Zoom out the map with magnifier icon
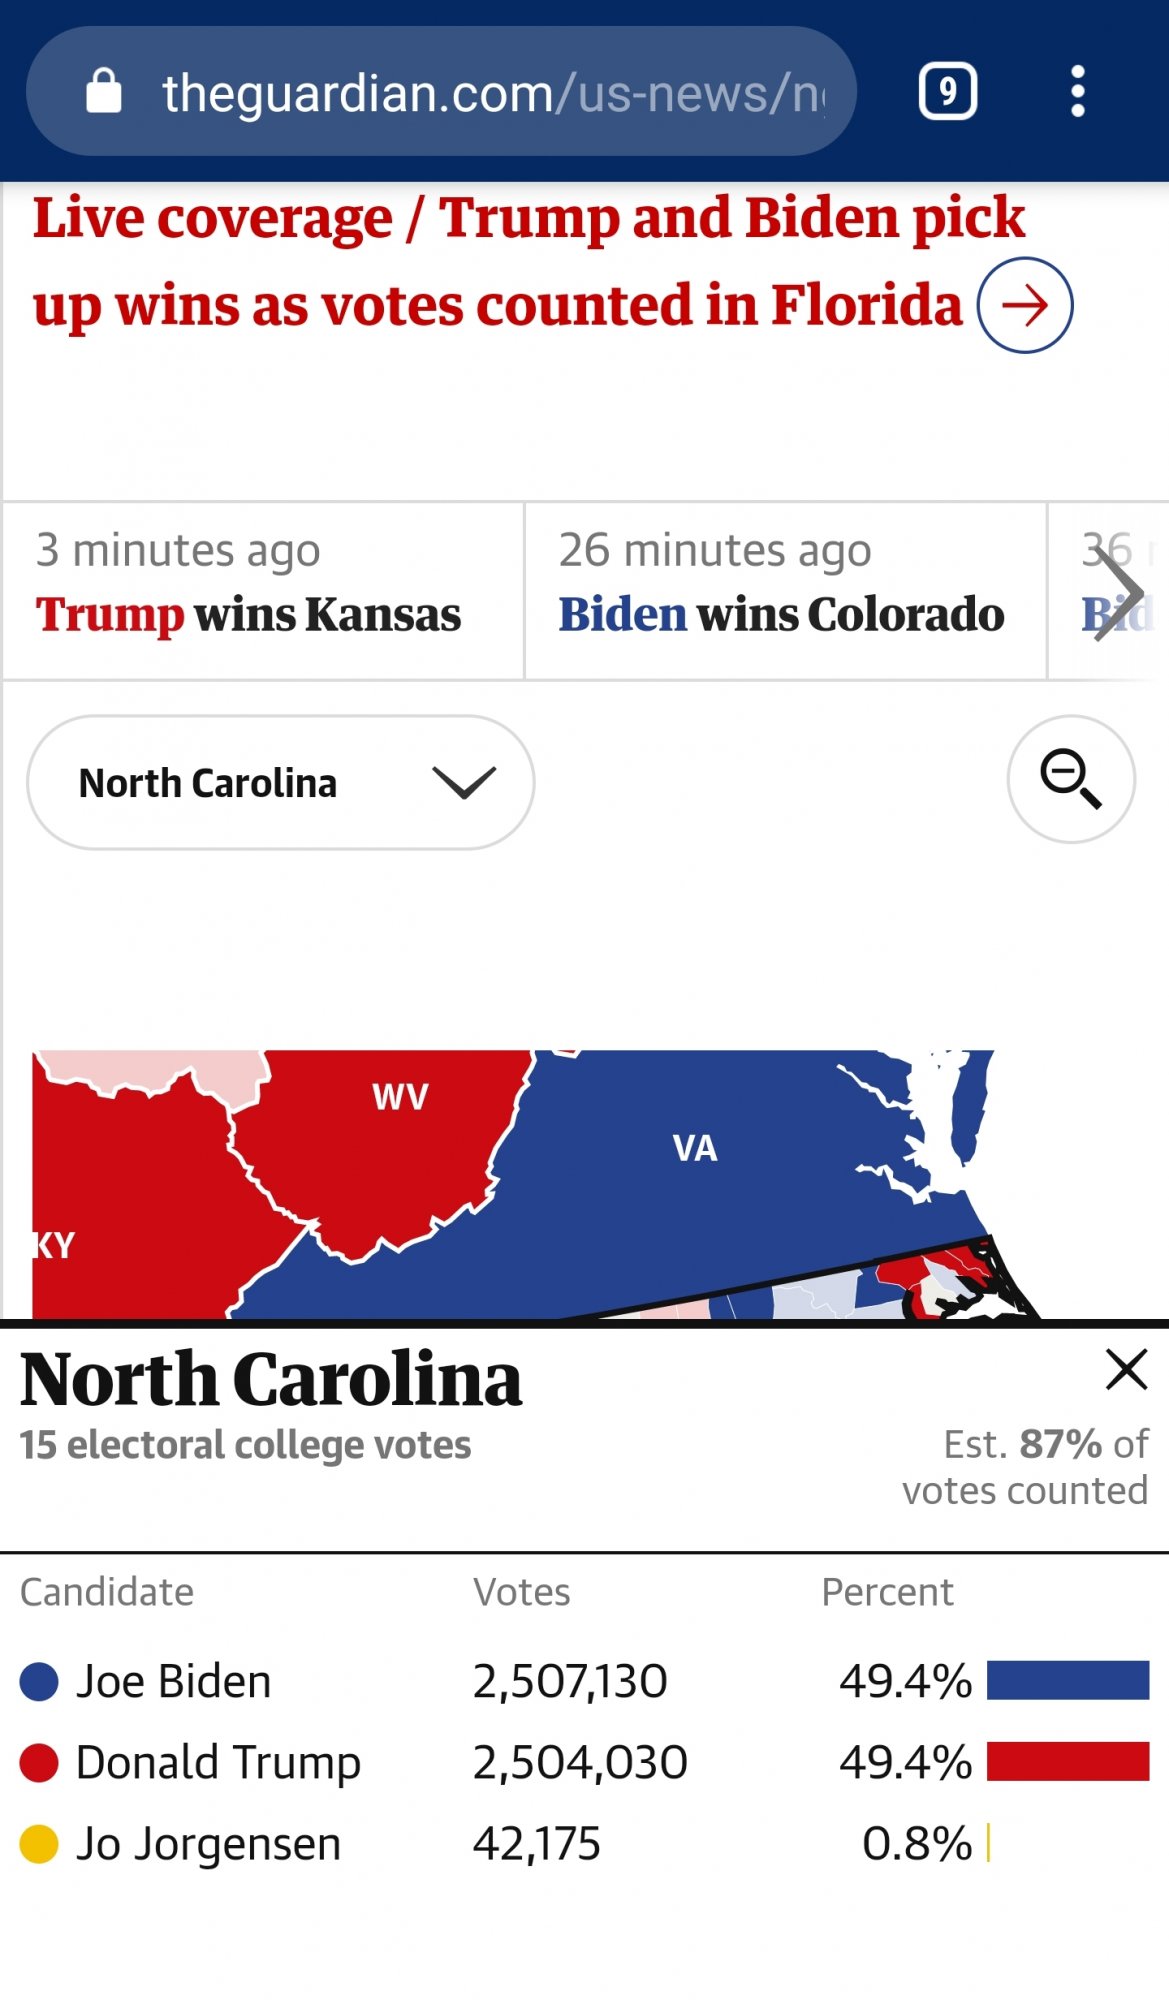This screenshot has height=2000, width=1169. tap(1071, 779)
